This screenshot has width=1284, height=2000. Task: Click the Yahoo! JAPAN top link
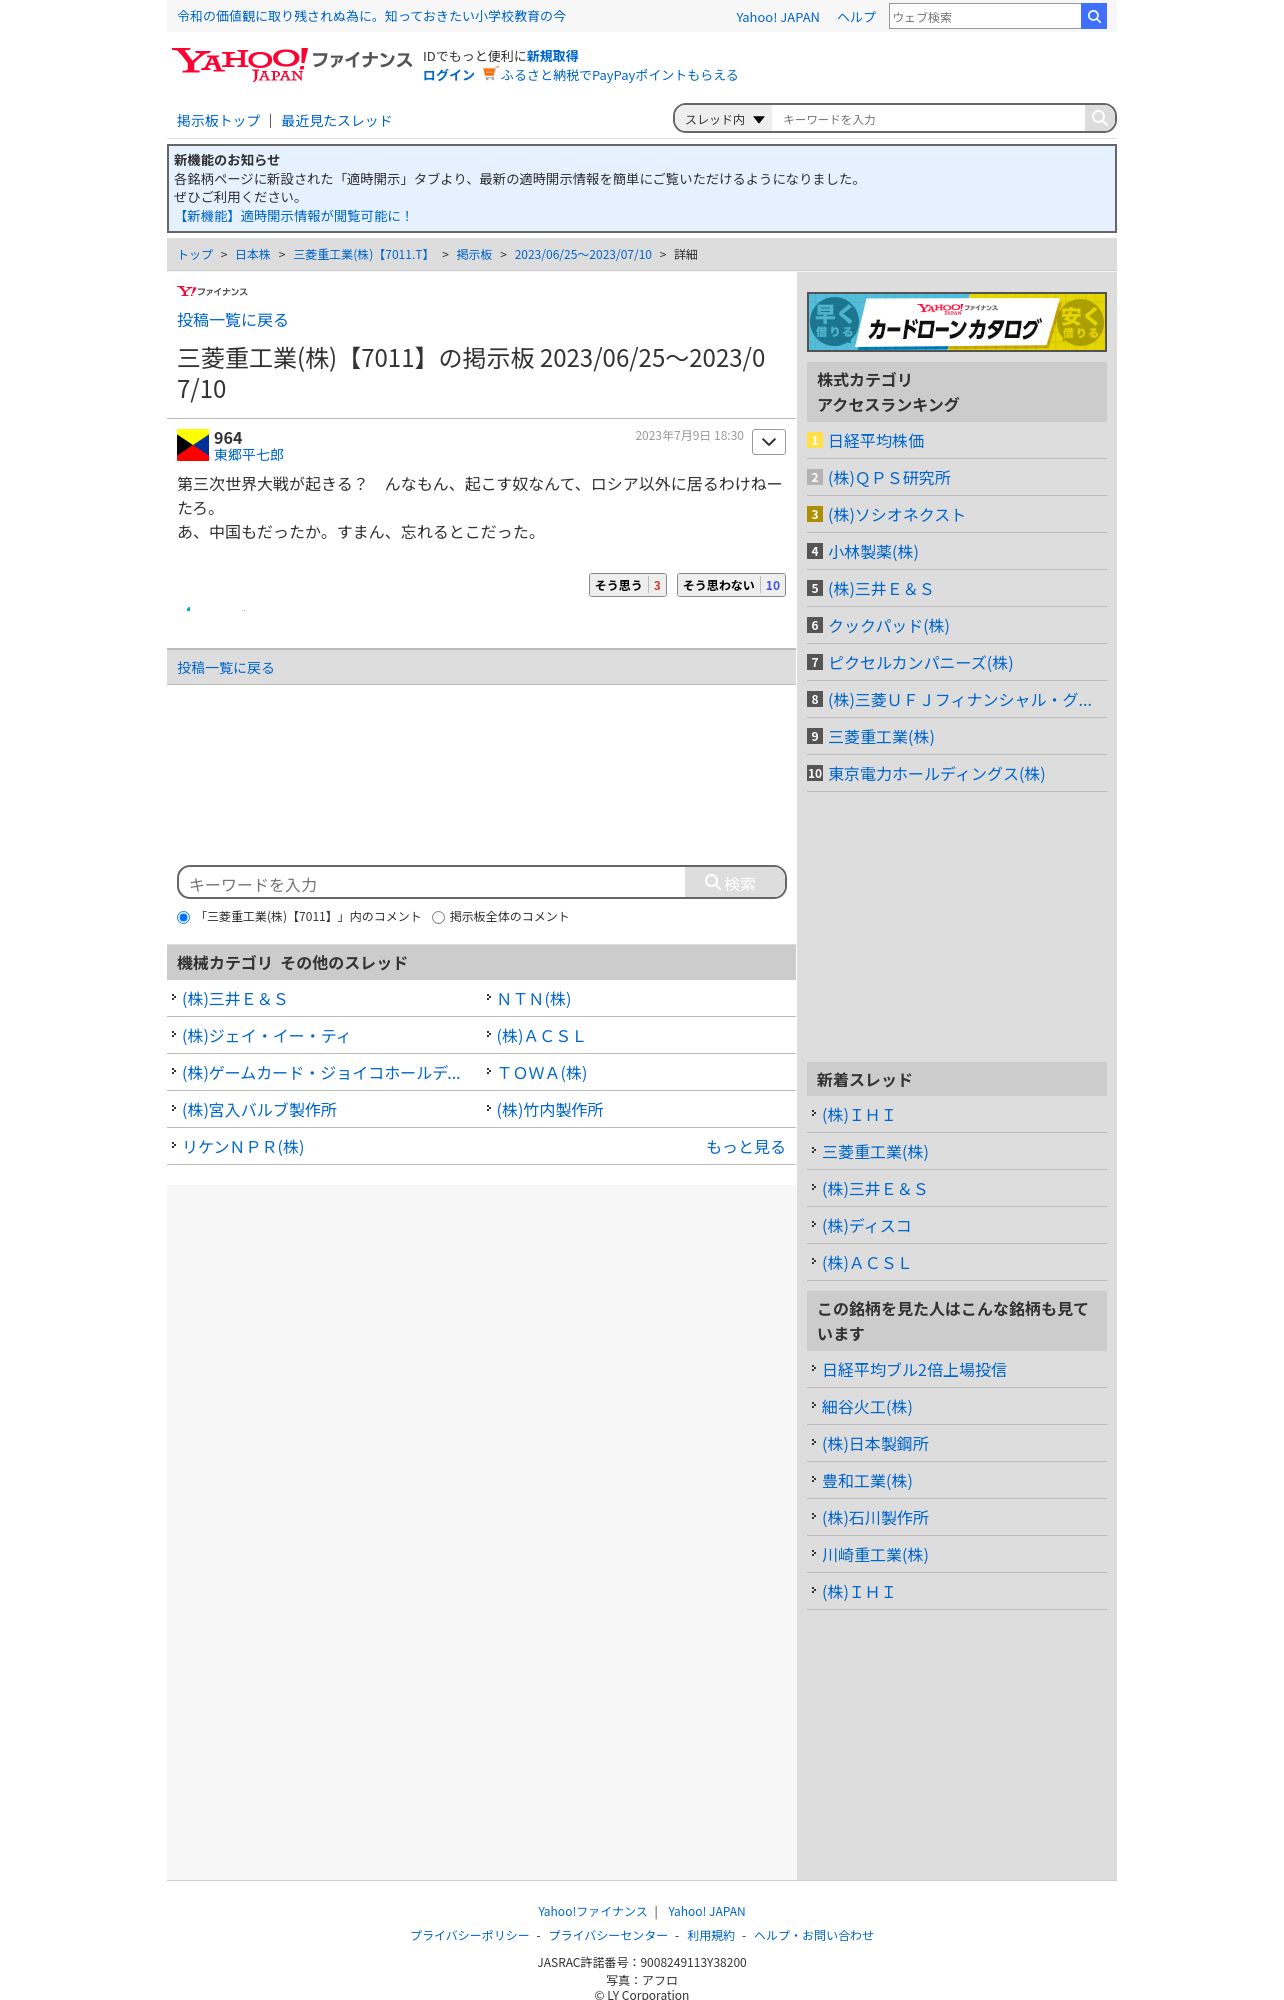coord(777,17)
